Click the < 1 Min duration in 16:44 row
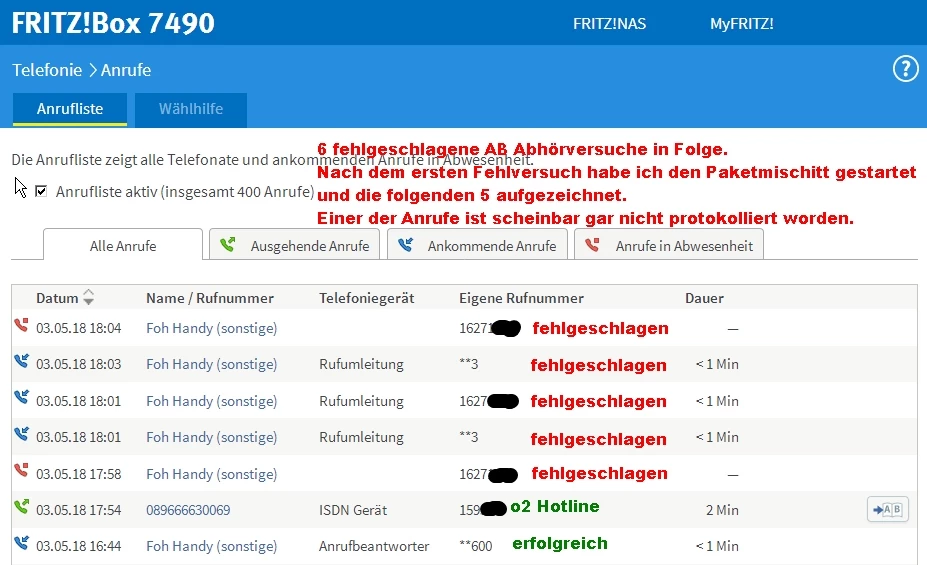927x565 pixels. 717,546
